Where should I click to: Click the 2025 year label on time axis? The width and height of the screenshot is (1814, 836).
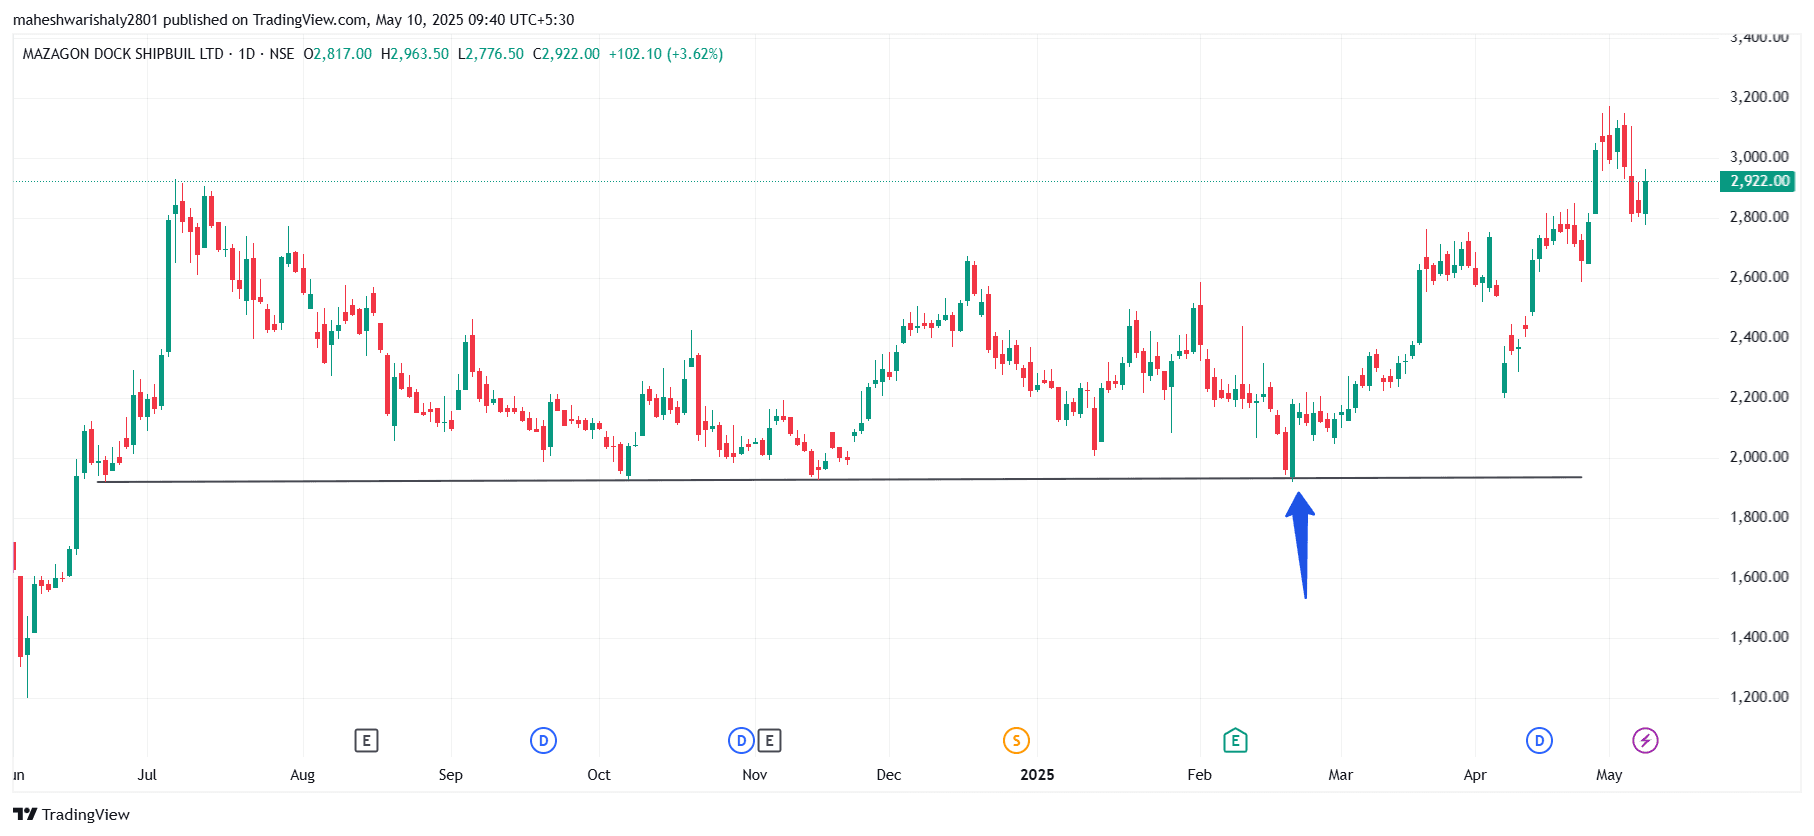coord(1037,775)
